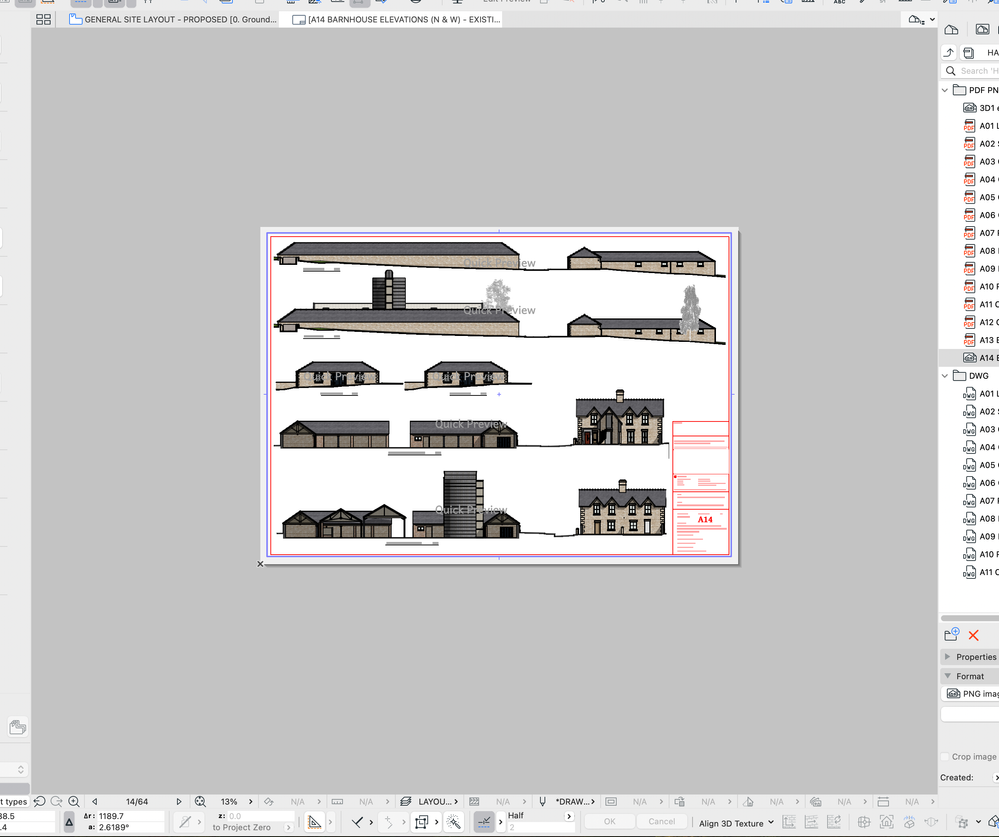Viewport: 999px width, 837px height.
Task: Click the Previous Zoom icon in status bar
Action: 40,801
